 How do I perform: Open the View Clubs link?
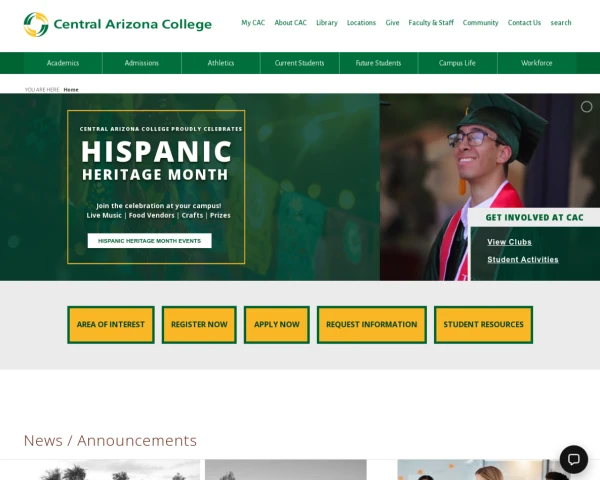[509, 242]
